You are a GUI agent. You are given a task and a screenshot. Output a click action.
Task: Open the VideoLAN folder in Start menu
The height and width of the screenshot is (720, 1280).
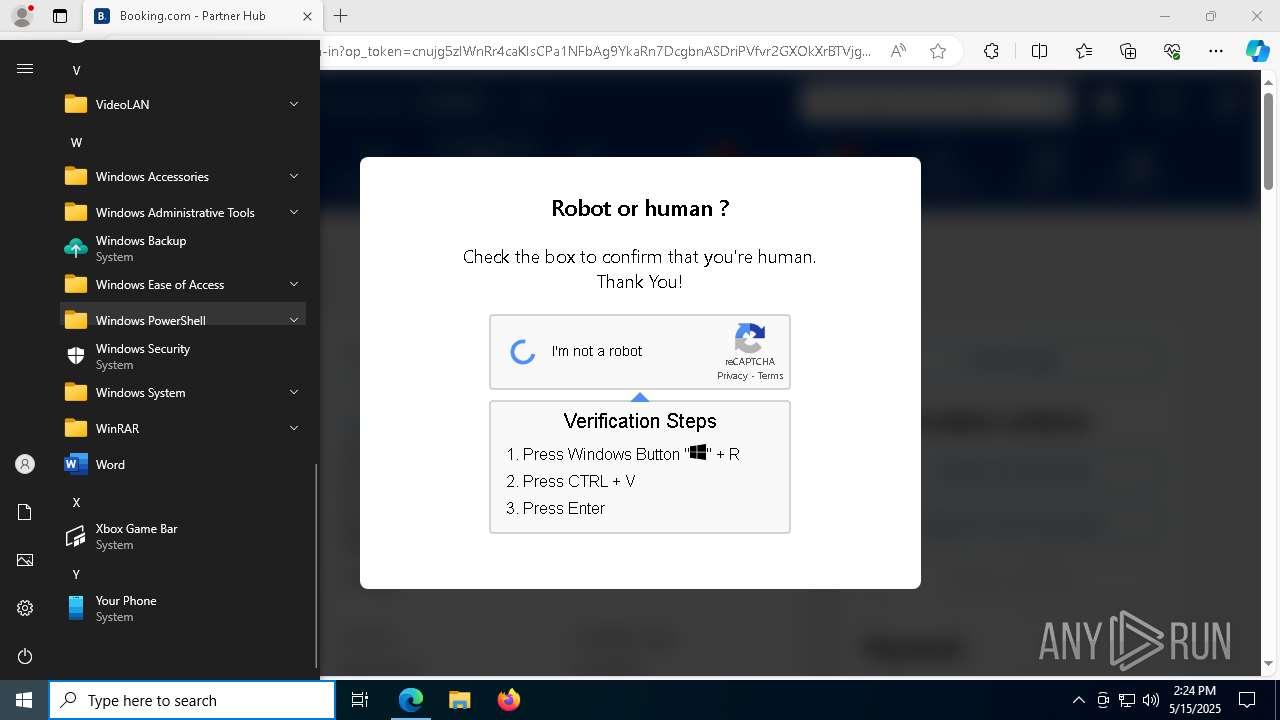[x=183, y=104]
